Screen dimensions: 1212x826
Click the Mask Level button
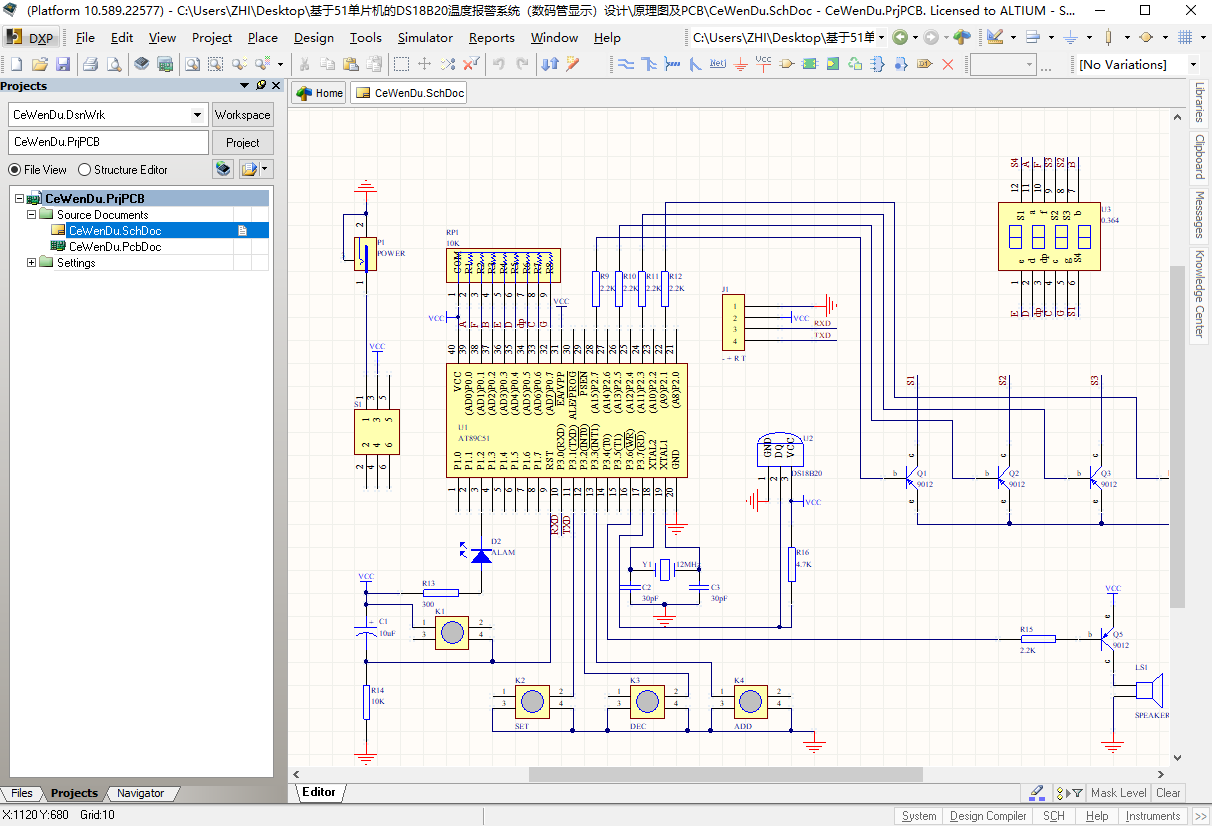click(x=1118, y=793)
